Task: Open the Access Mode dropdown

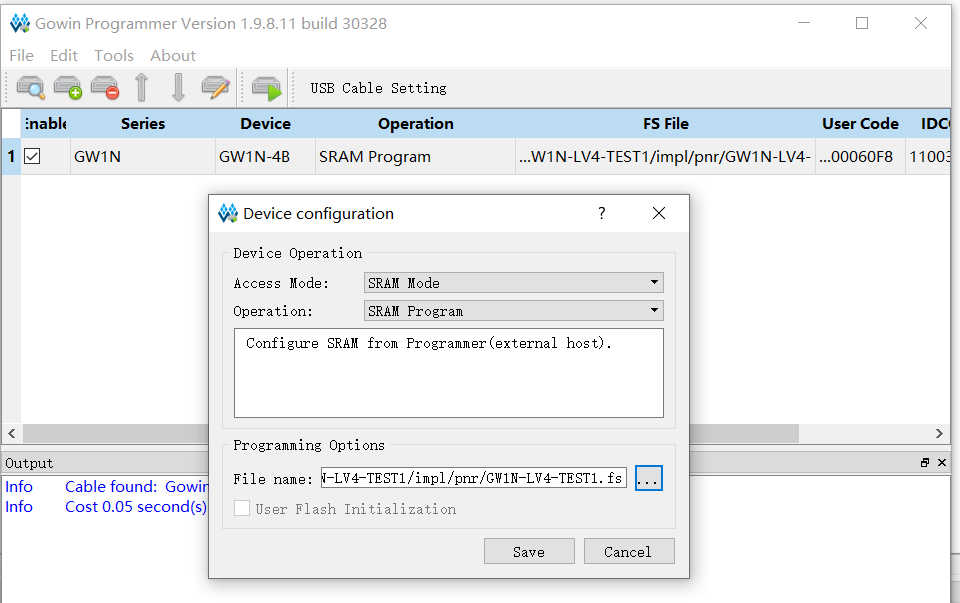Action: 514,283
